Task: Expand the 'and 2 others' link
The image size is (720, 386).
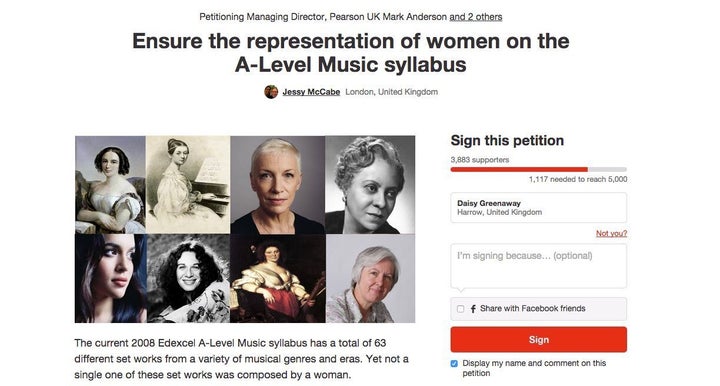Action: click(x=476, y=17)
